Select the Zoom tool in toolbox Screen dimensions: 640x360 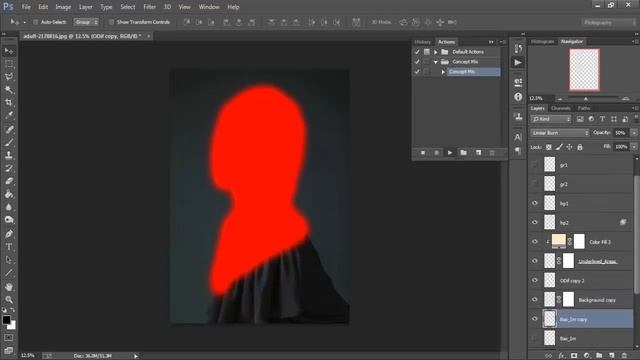pyautogui.click(x=9, y=300)
